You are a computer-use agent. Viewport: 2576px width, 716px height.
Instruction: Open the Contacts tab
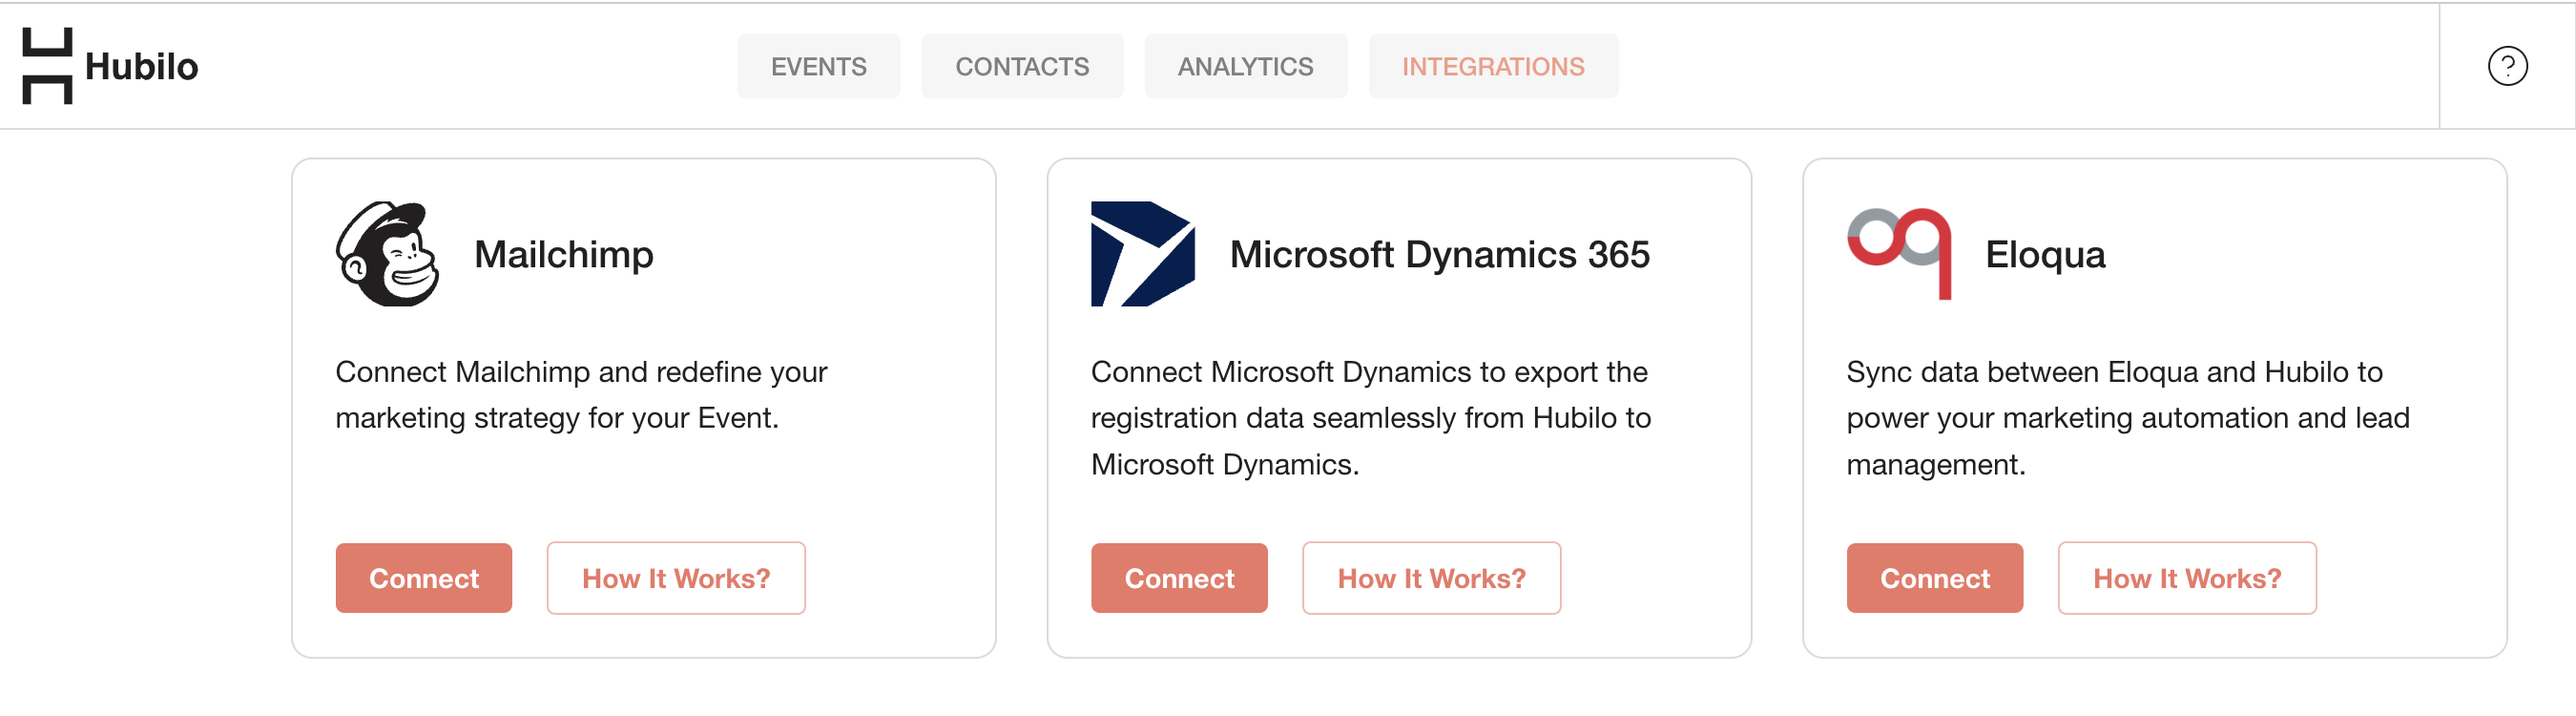tap(1022, 66)
